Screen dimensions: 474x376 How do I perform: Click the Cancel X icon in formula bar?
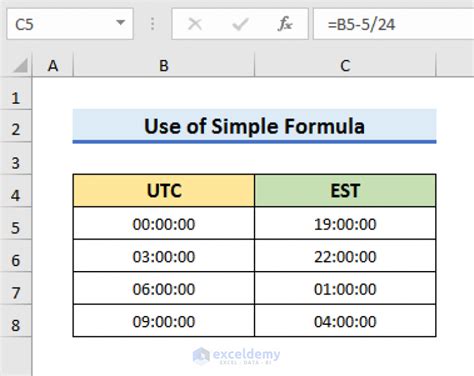(195, 24)
